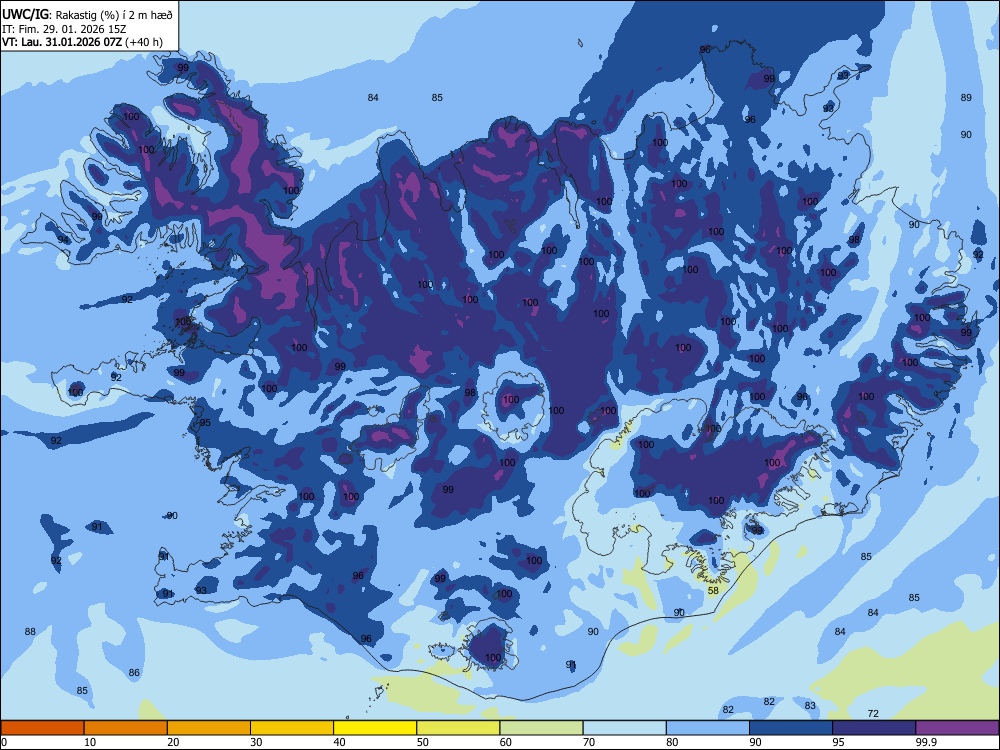Pick the 60–70 pale green legend swatch
Image resolution: width=1000 pixels, height=750 pixels.
click(541, 728)
